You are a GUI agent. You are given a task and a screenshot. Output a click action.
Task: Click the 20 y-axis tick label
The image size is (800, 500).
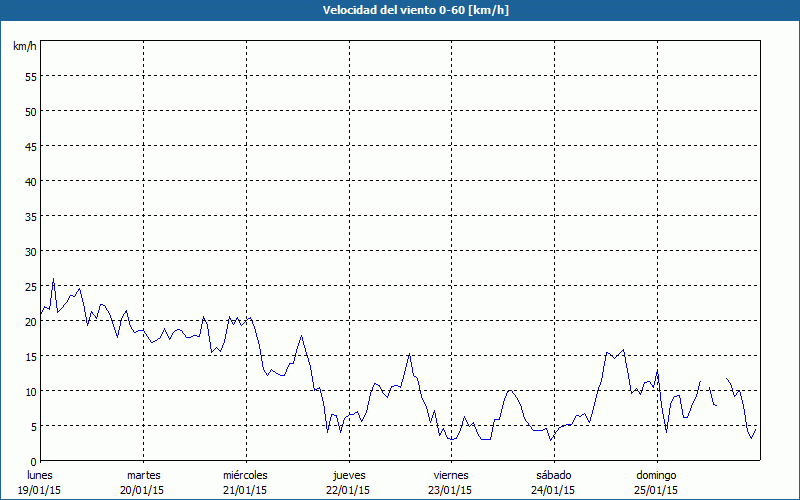coord(30,321)
